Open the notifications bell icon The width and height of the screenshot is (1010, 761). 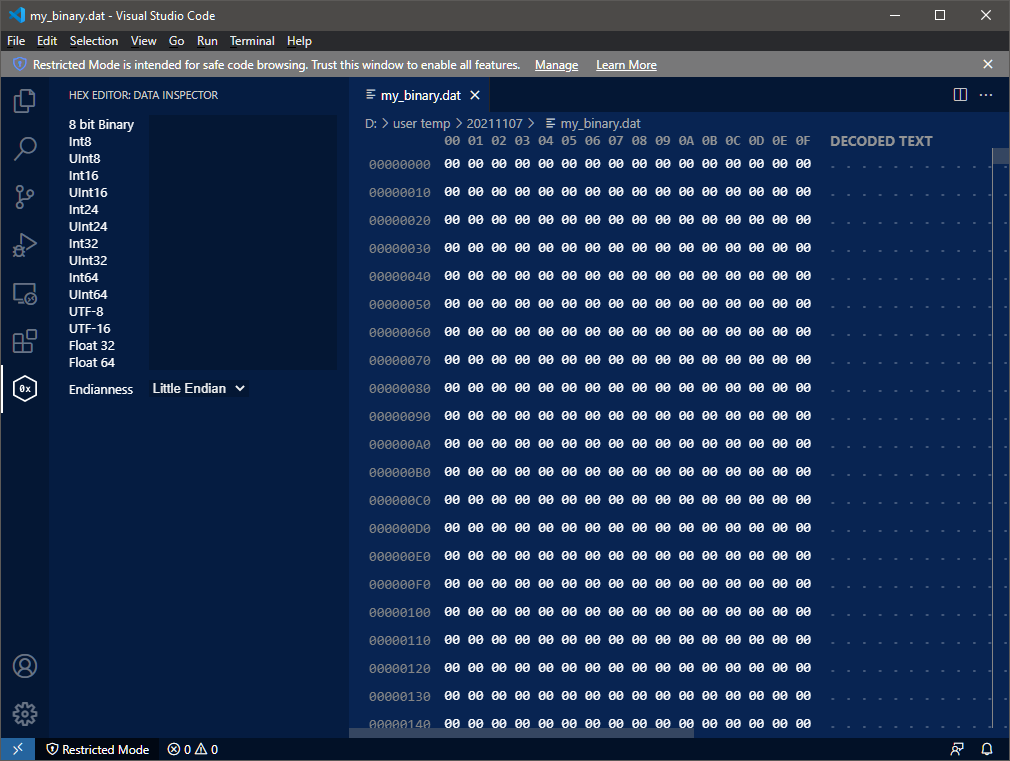point(987,749)
